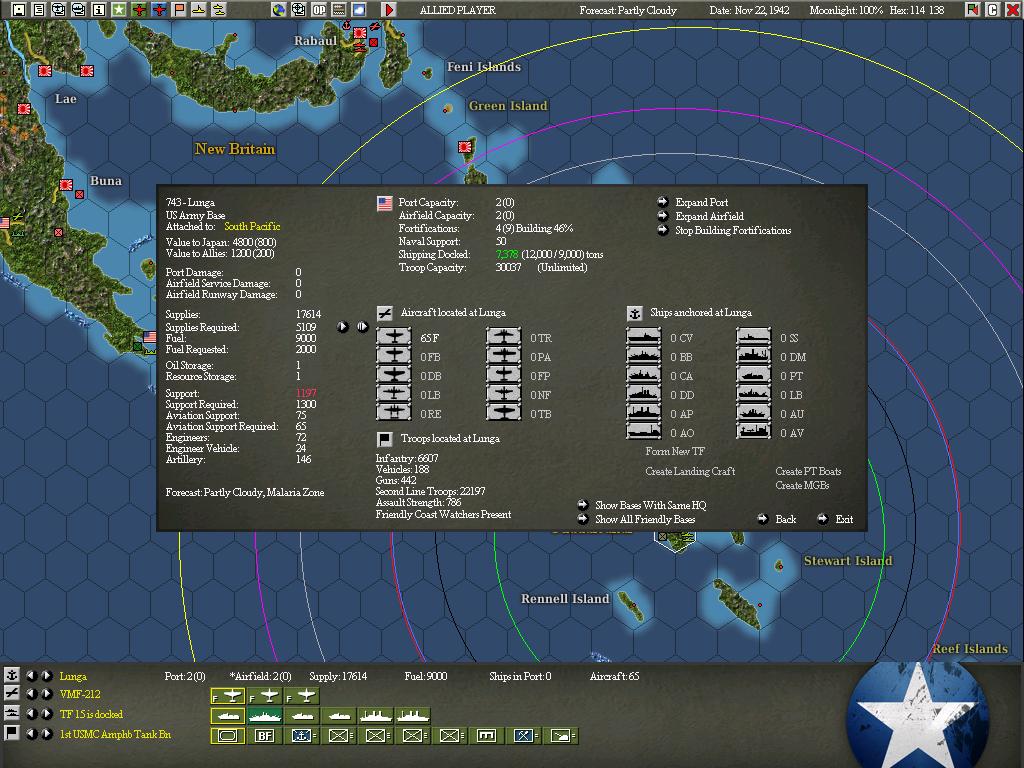The width and height of the screenshot is (1024, 768).
Task: Open the cloud weather icon in toolbar
Action: coord(359,9)
